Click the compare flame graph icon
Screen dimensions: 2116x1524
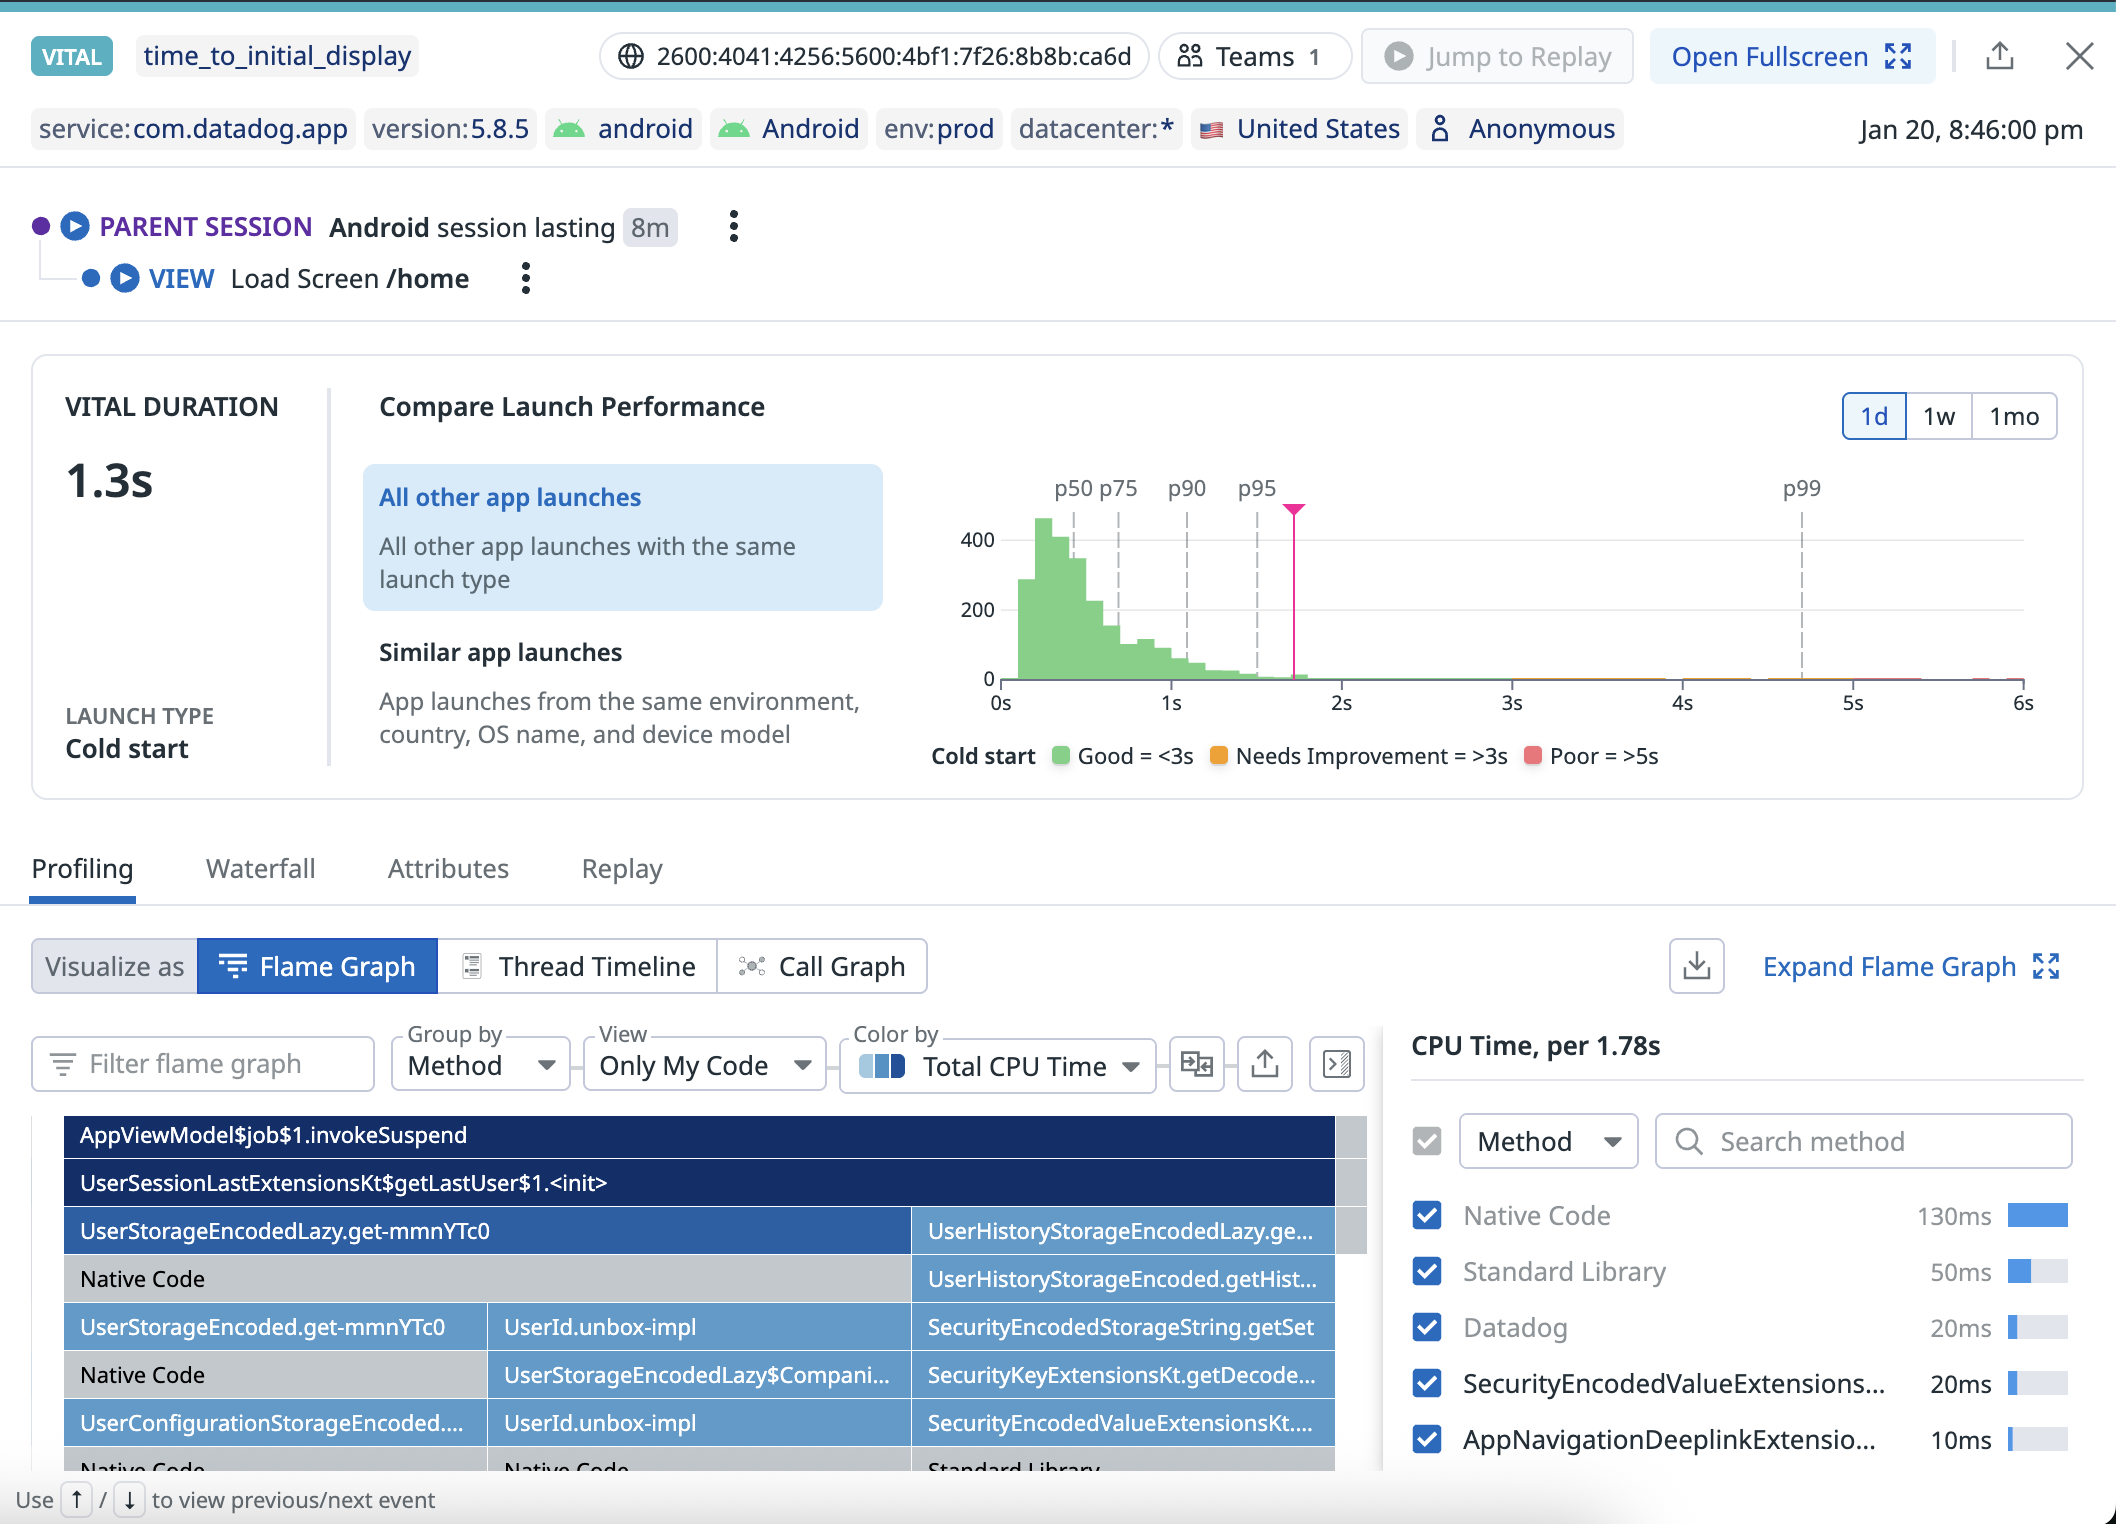click(x=1196, y=1064)
